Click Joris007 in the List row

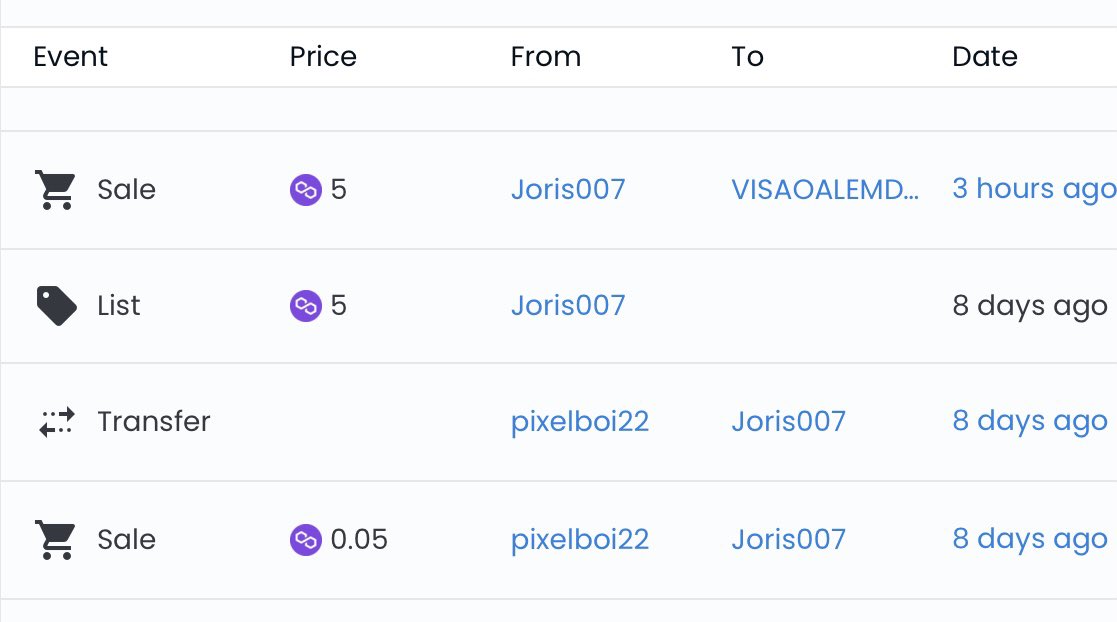pyautogui.click(x=568, y=306)
